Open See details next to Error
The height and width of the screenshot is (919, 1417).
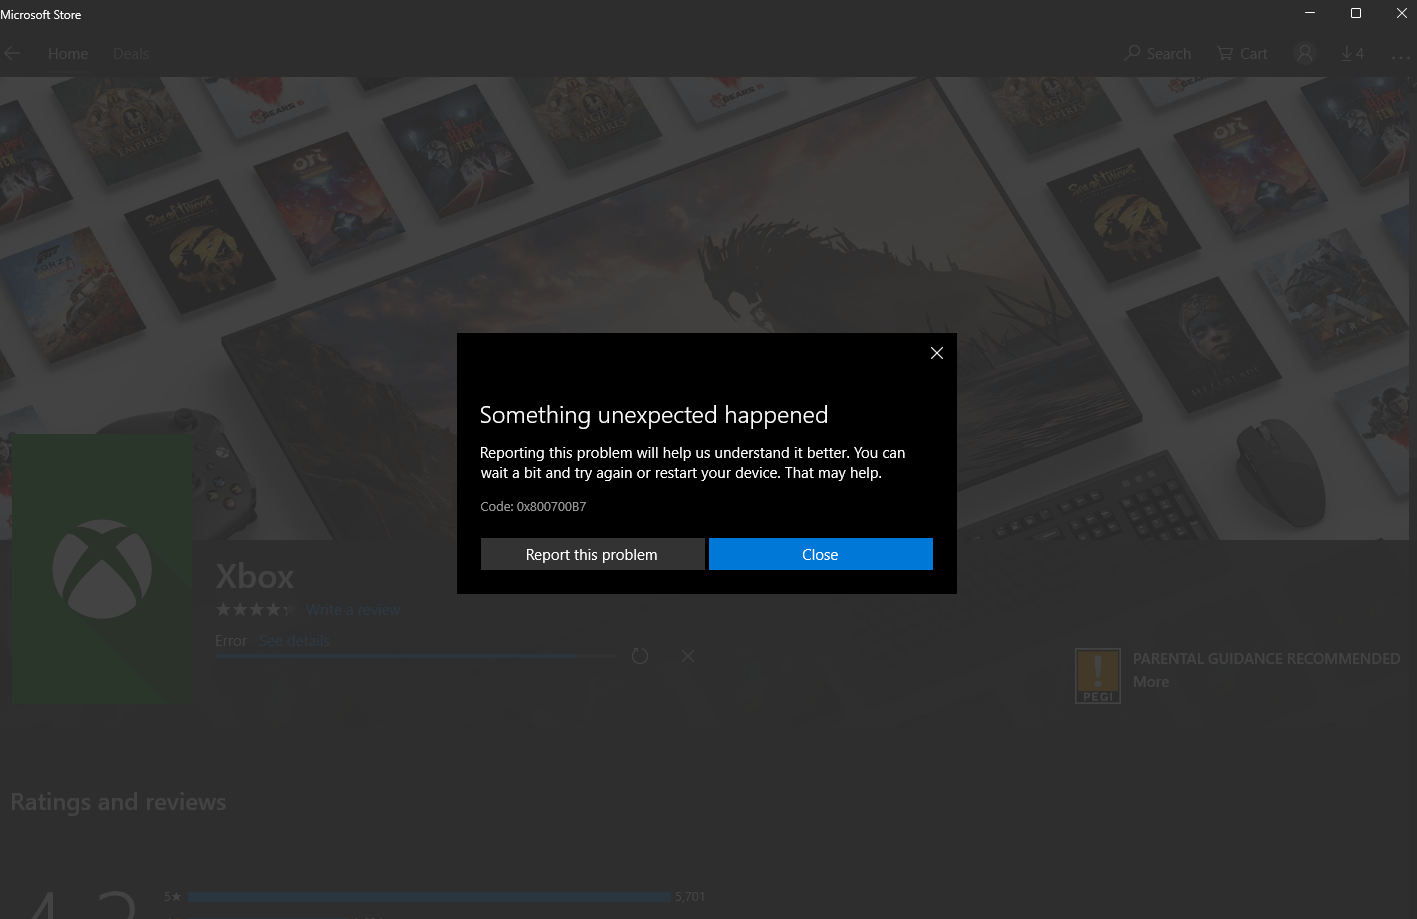pyautogui.click(x=294, y=640)
